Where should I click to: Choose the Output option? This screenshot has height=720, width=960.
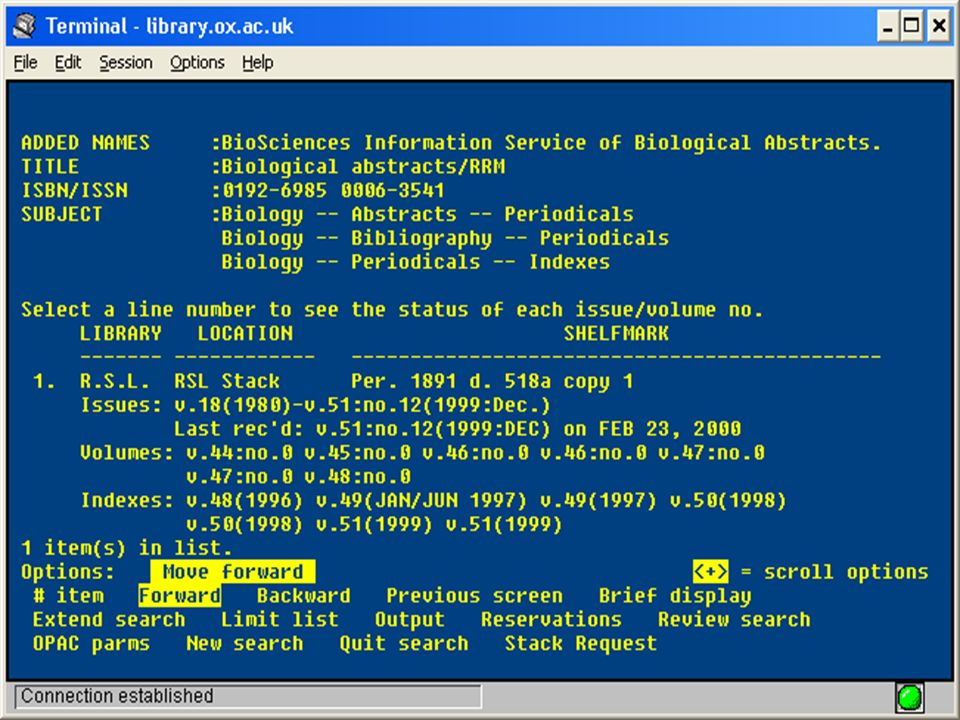tap(410, 620)
